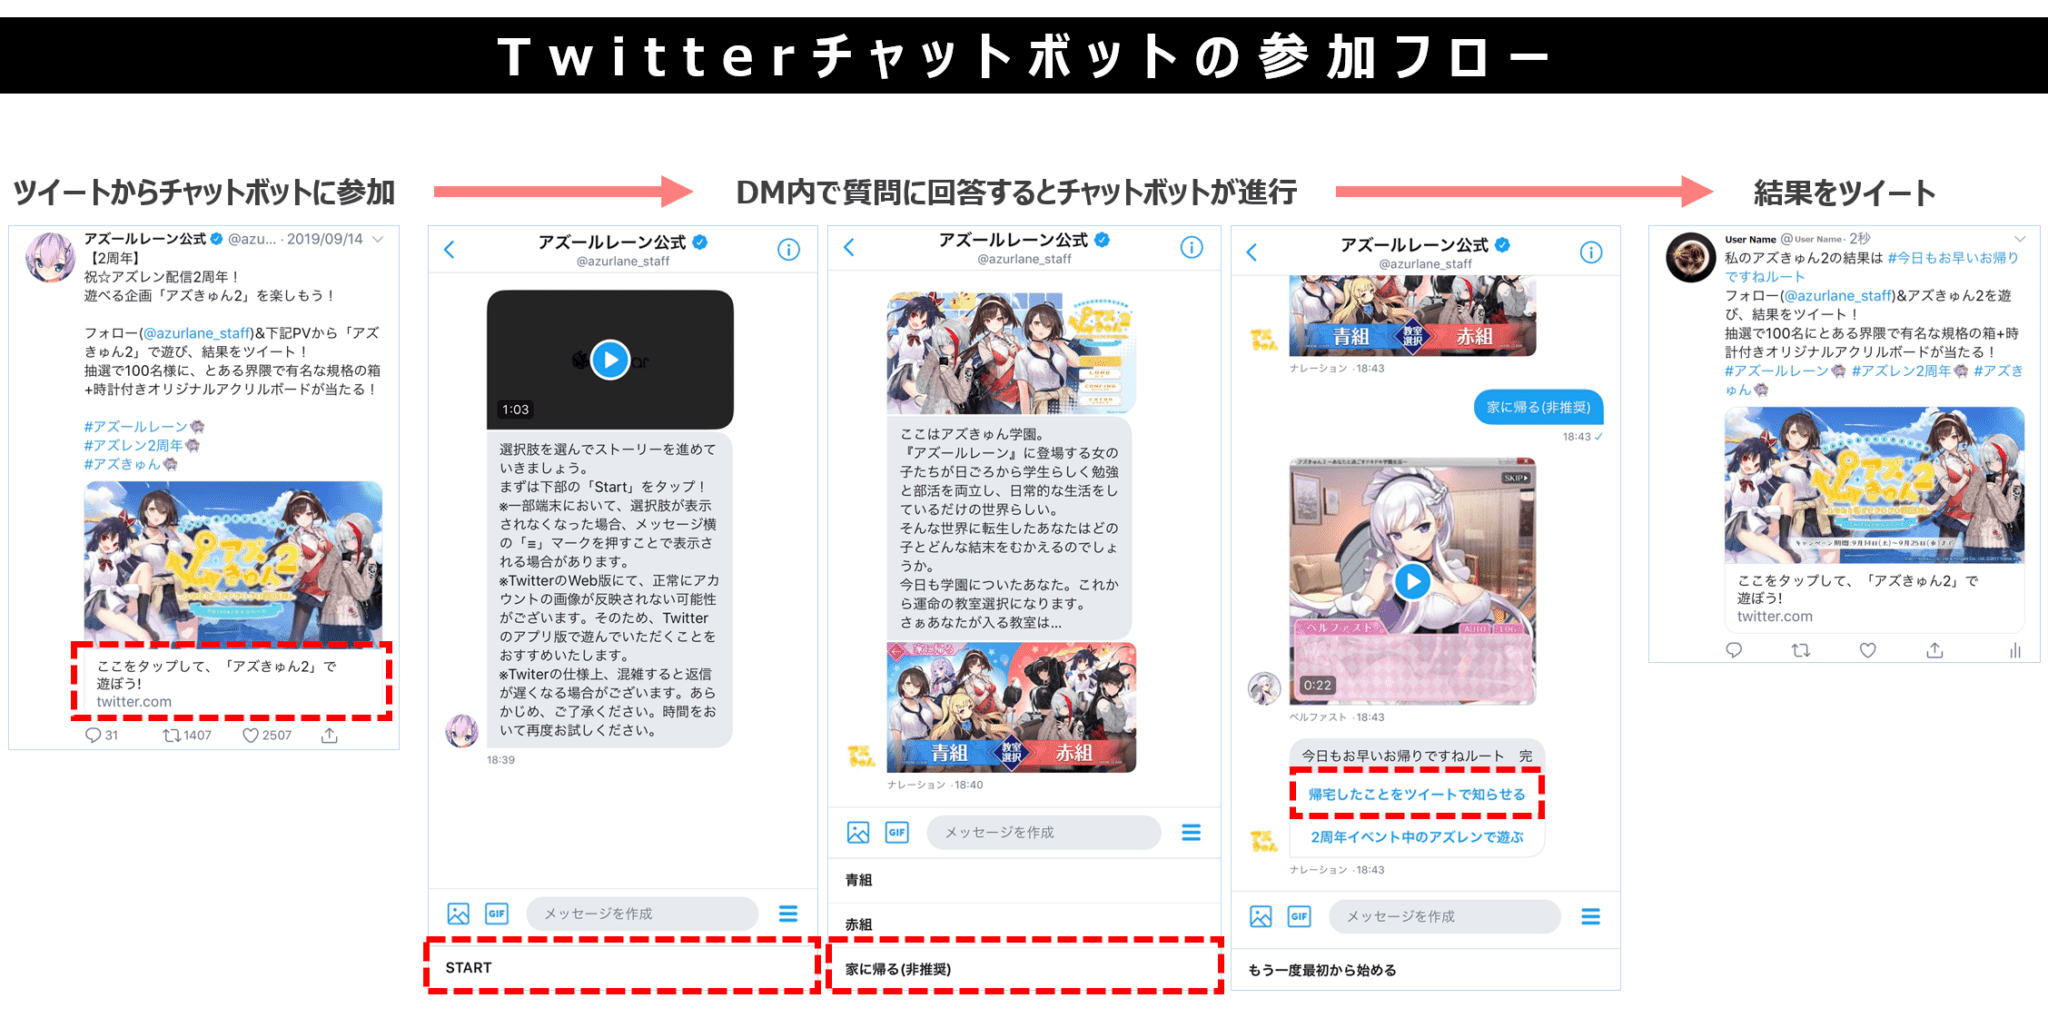This screenshot has width=2048, height=1018.
Task: Click sent bubble 家に帰る(非推奨) at 18:43
Action: click(1538, 407)
